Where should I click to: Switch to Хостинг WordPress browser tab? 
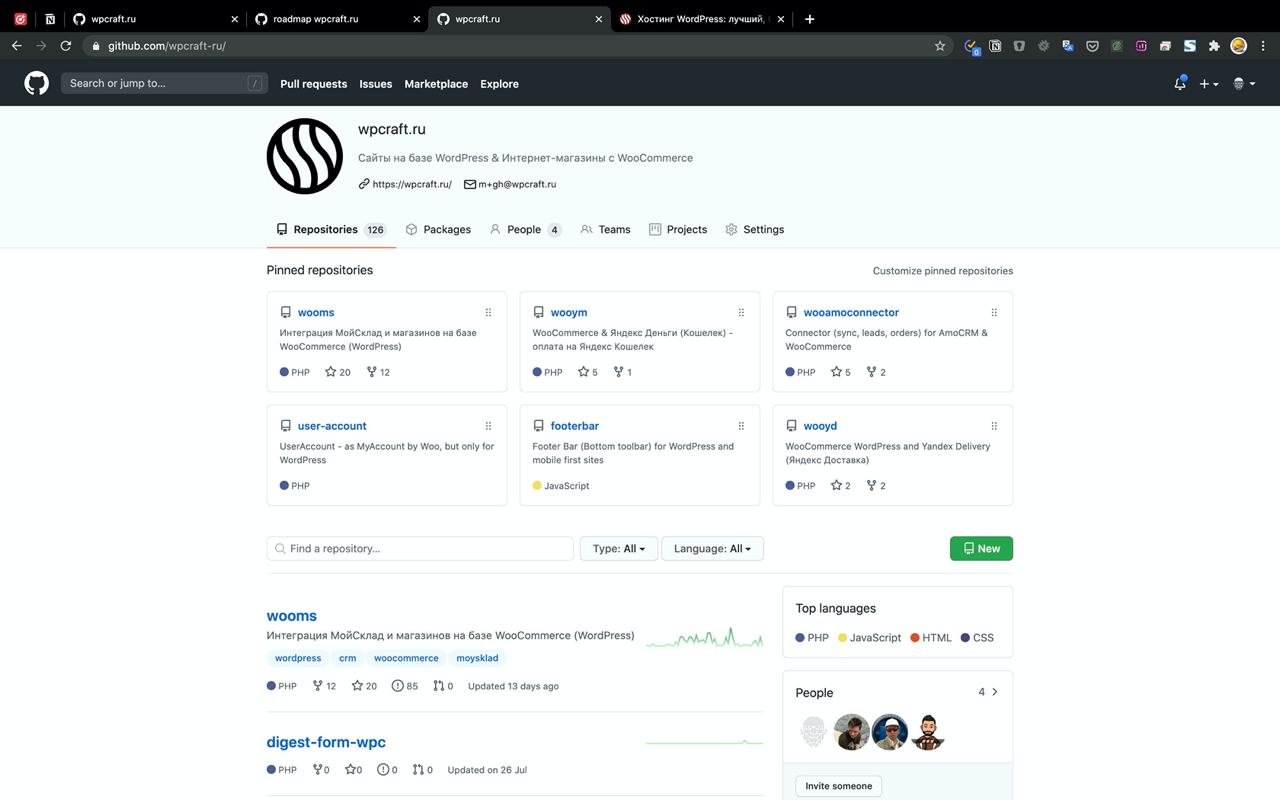point(701,18)
